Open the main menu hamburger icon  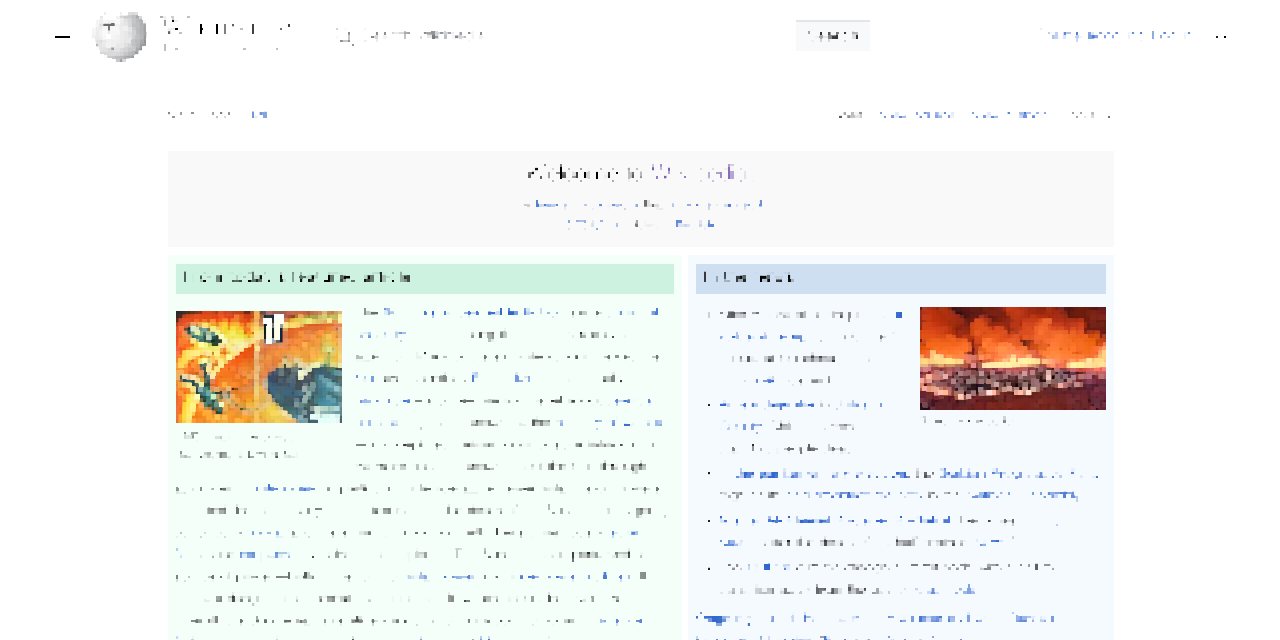(x=63, y=36)
